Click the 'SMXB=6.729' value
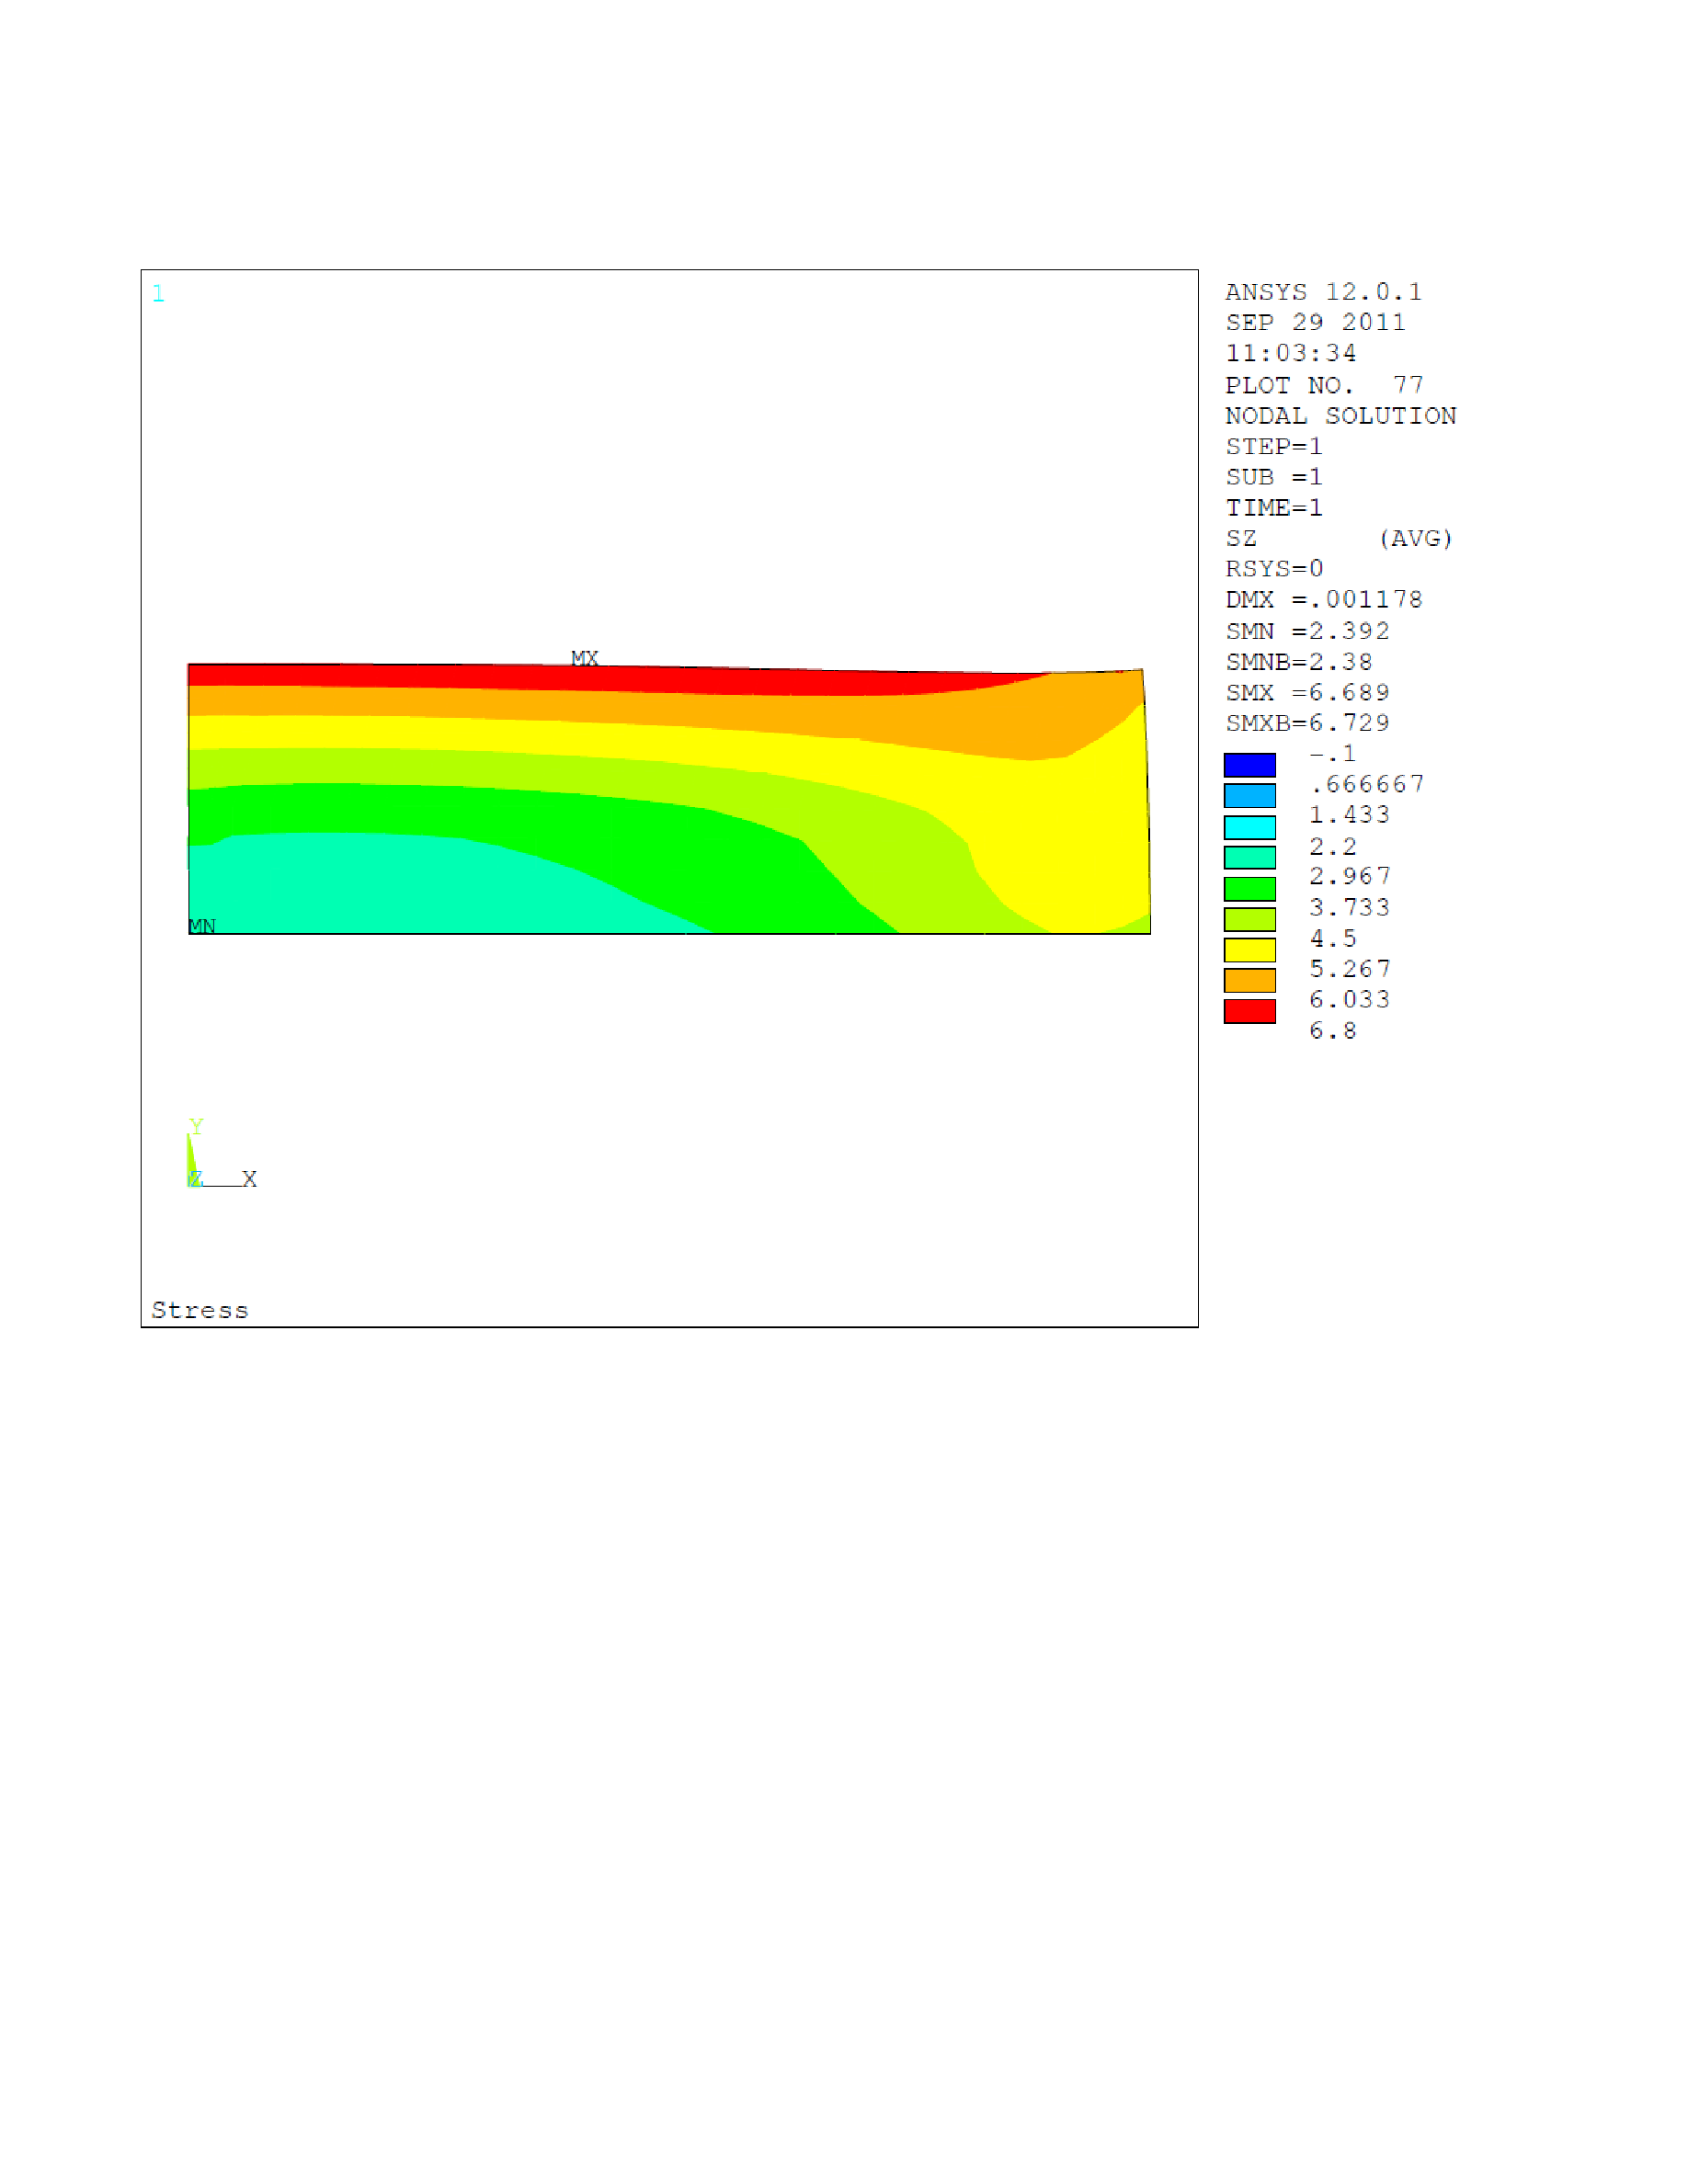1688x2184 pixels. 1308,723
